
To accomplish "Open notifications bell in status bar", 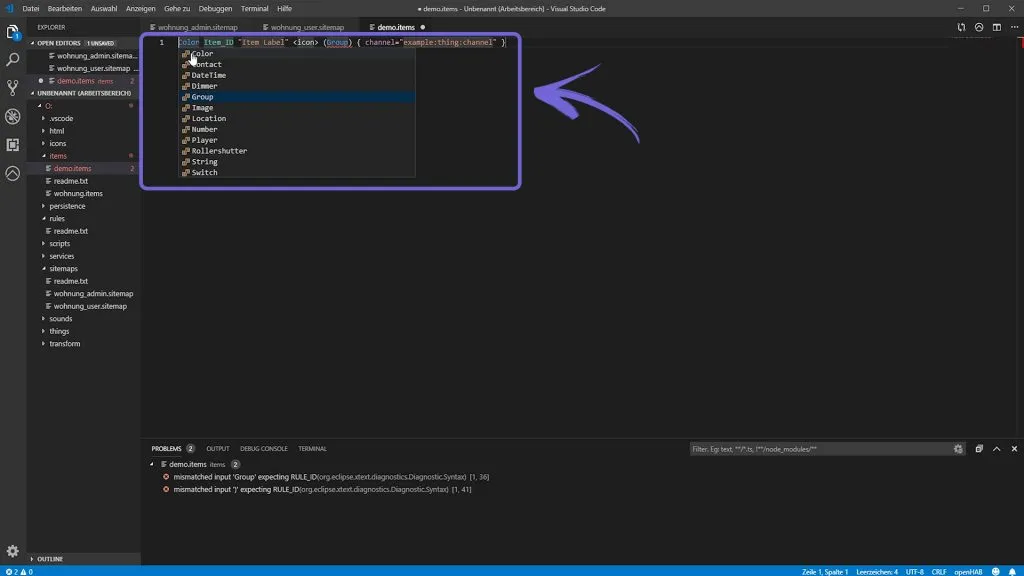I will [x=1012, y=571].
